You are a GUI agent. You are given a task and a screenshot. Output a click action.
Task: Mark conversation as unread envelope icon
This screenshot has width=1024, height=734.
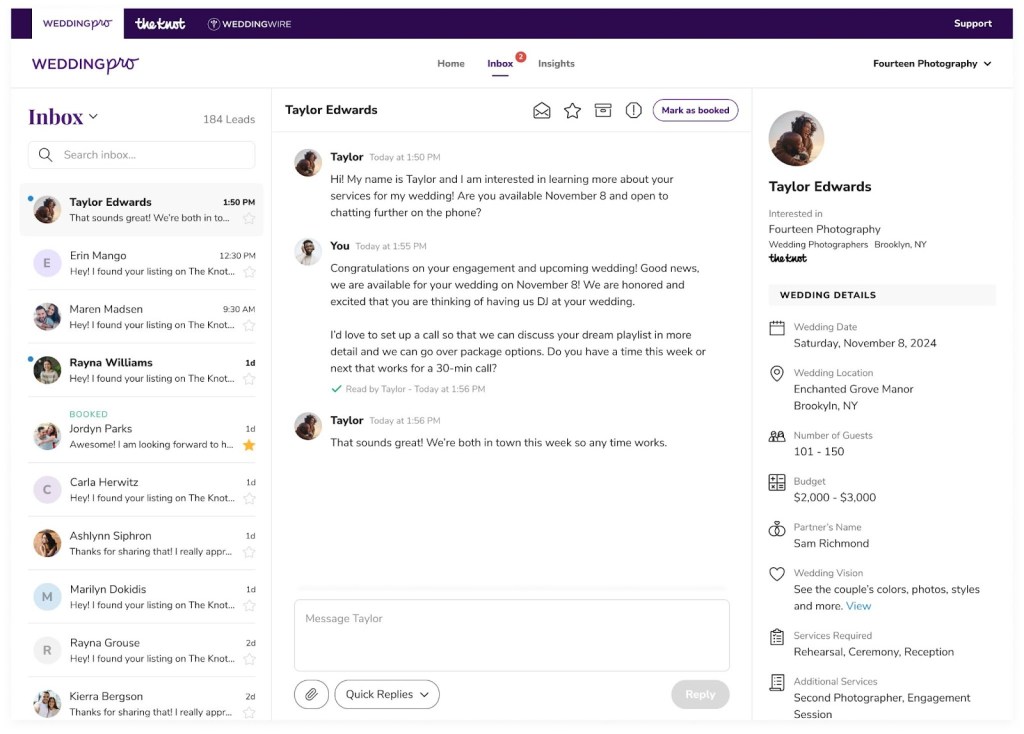coord(541,110)
